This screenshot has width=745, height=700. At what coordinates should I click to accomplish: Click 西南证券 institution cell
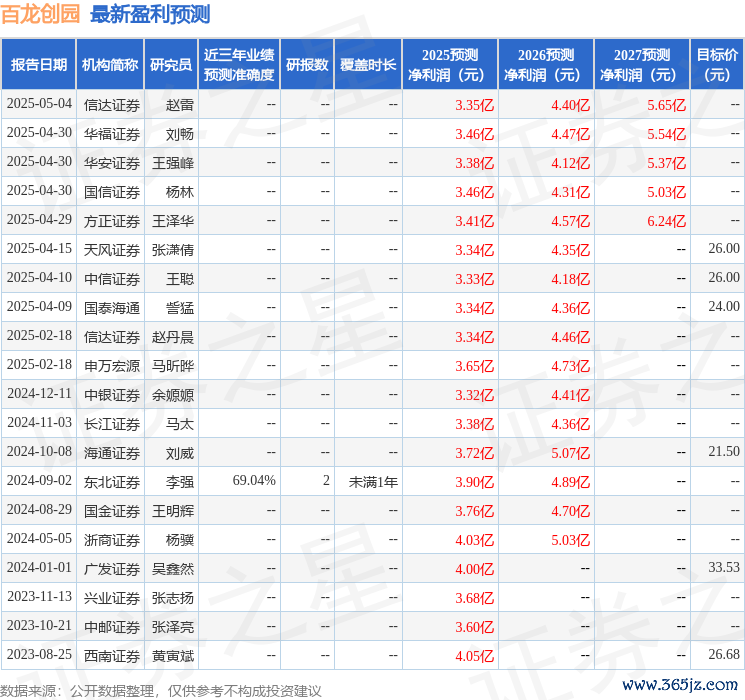click(112, 656)
